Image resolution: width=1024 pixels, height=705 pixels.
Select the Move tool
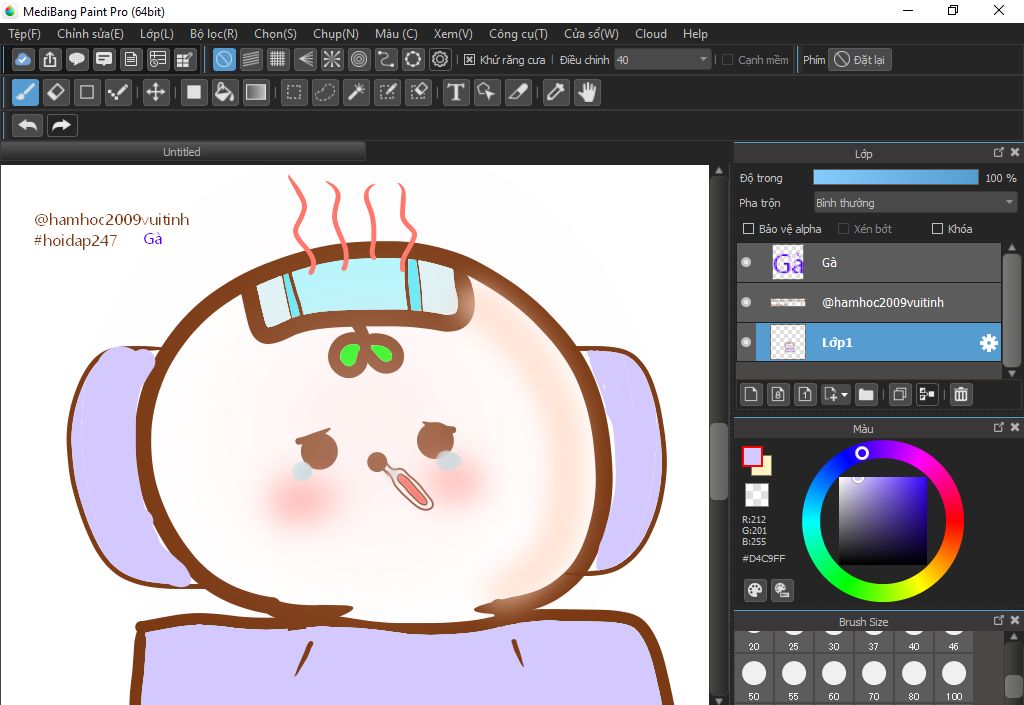pyautogui.click(x=155, y=93)
